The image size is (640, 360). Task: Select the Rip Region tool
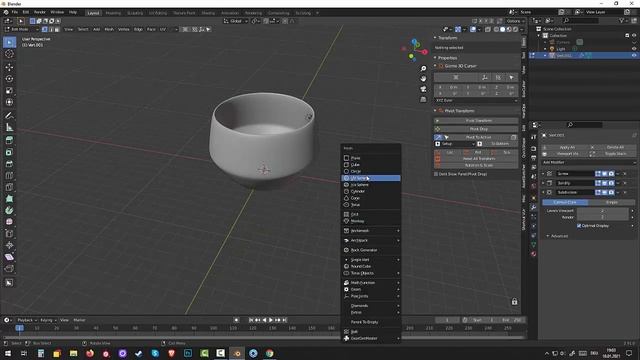pos(9,269)
